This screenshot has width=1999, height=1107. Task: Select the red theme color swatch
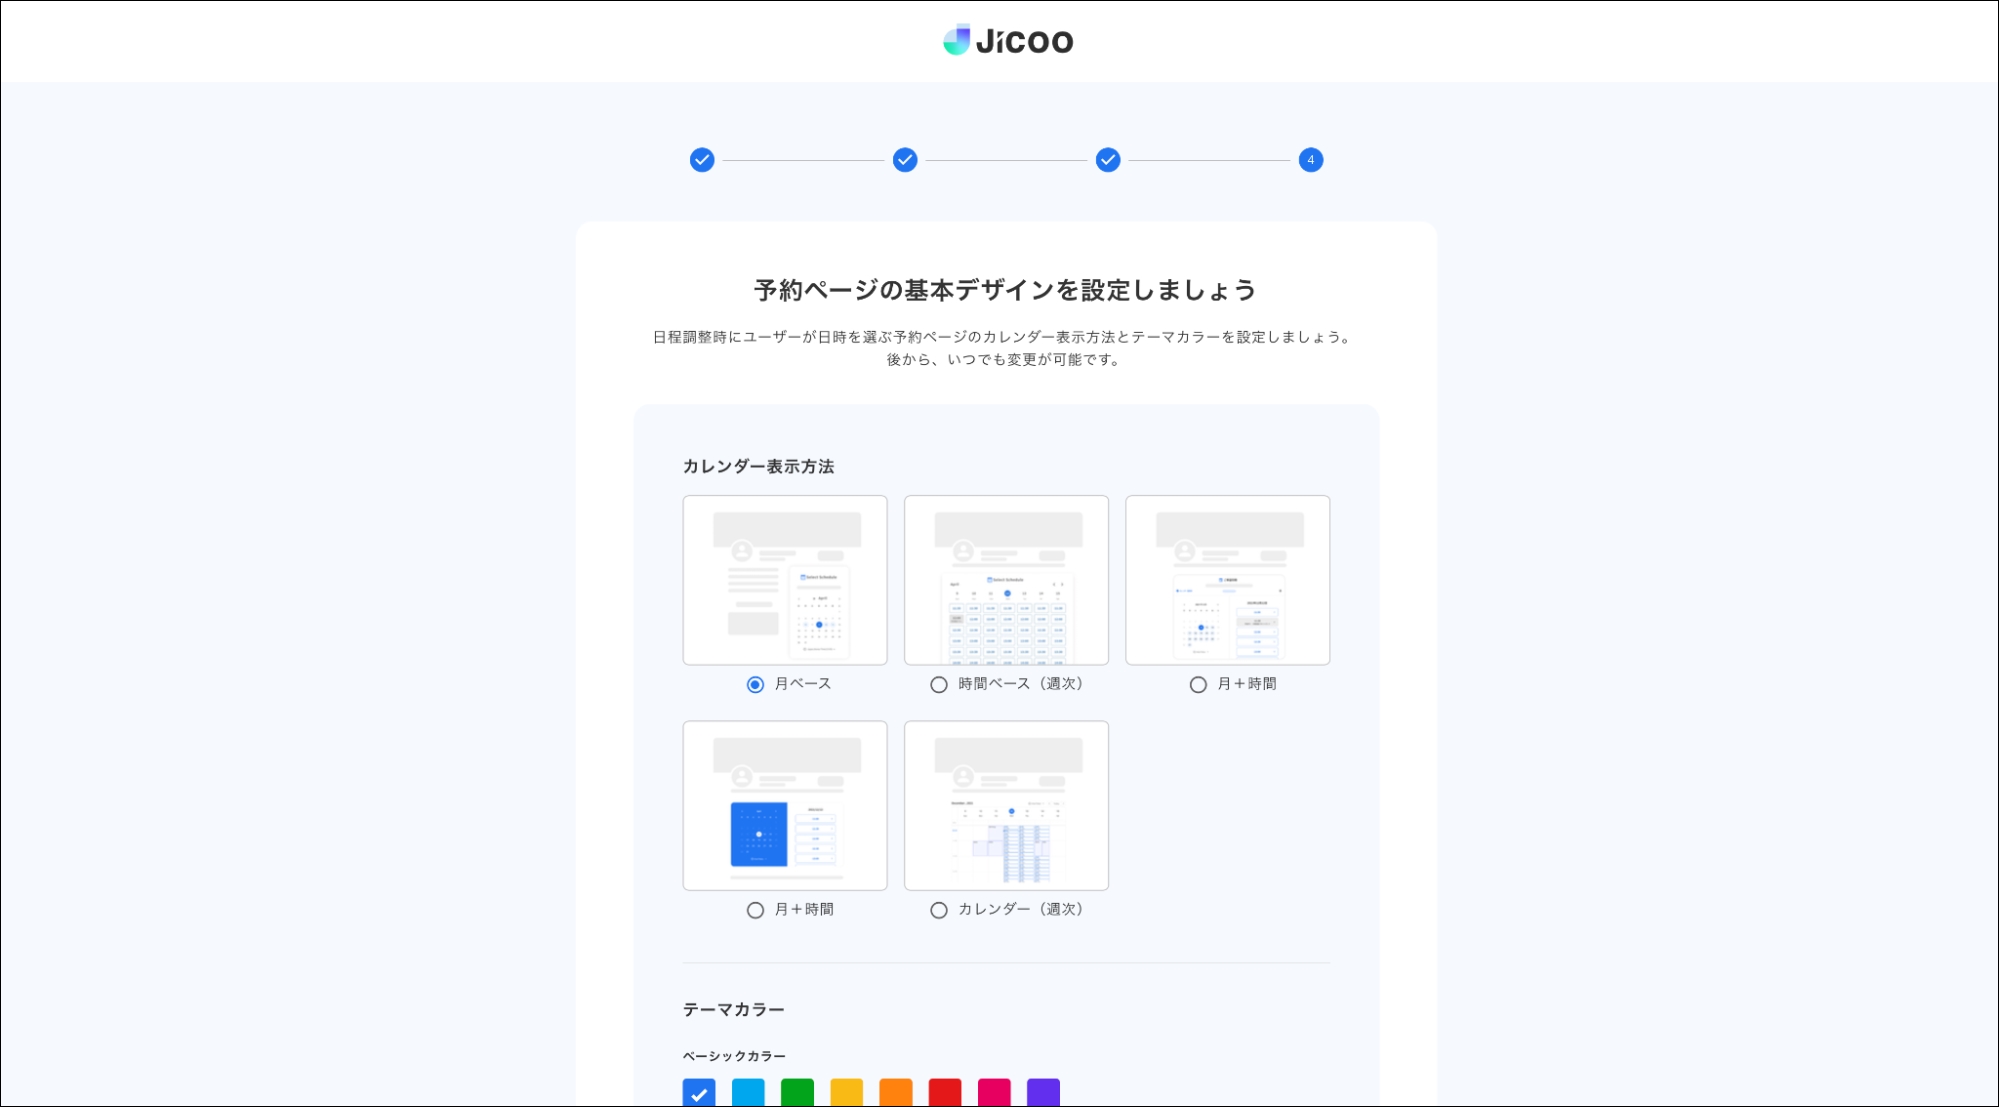point(943,1094)
